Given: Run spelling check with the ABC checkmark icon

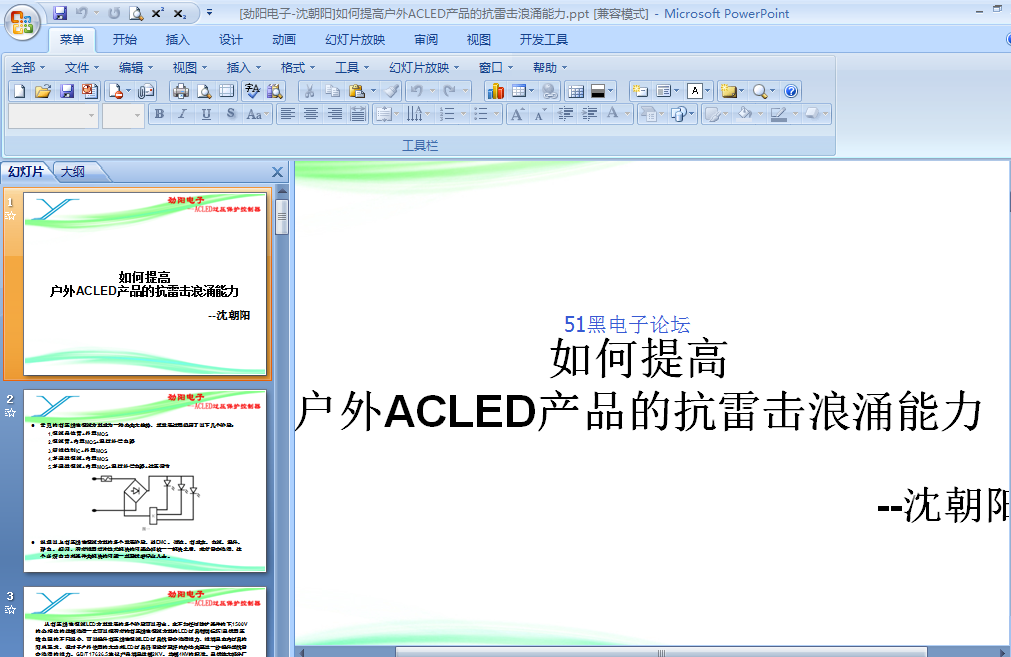Looking at the screenshot, I should click(x=252, y=91).
